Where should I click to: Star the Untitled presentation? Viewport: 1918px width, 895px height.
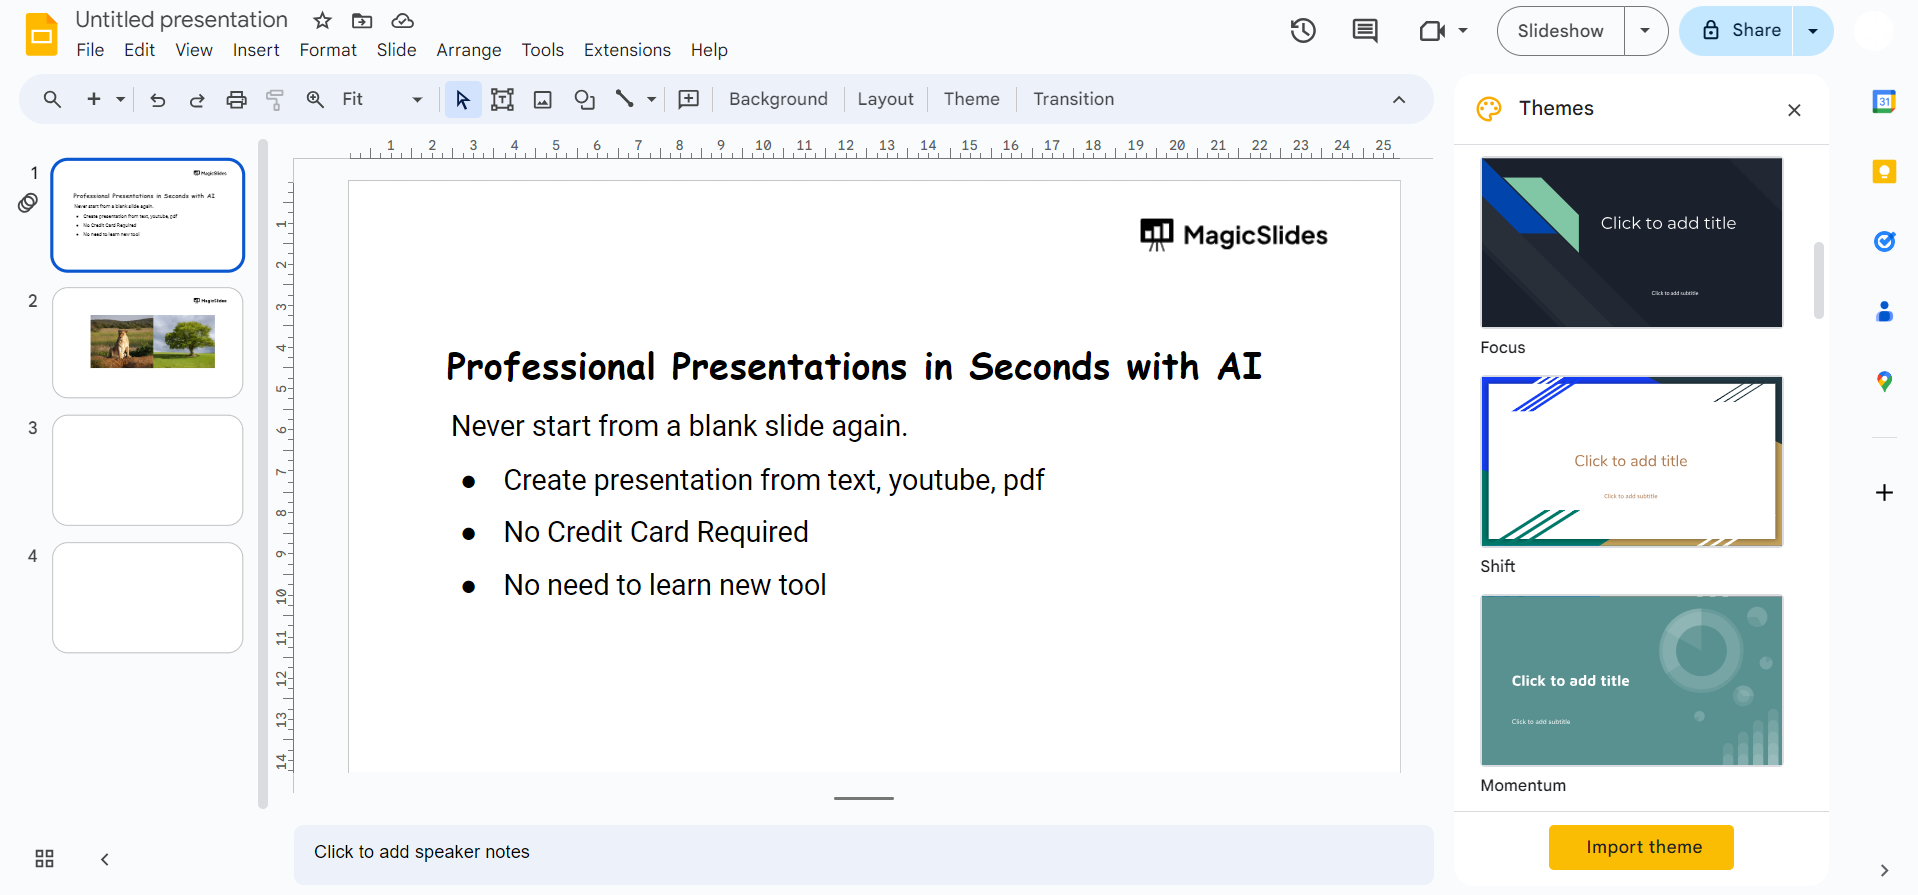[x=322, y=21]
